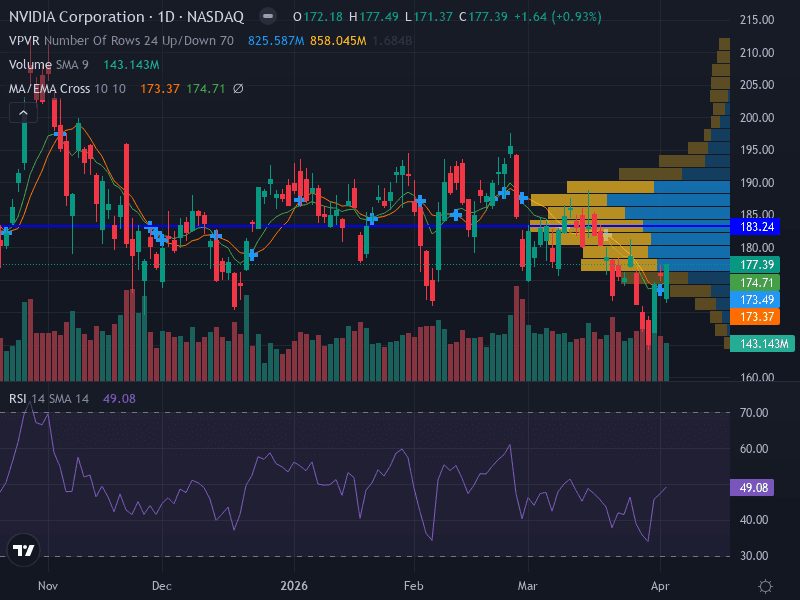Click the MA value 173.37 in legend
800x600 pixels.
tap(160, 89)
